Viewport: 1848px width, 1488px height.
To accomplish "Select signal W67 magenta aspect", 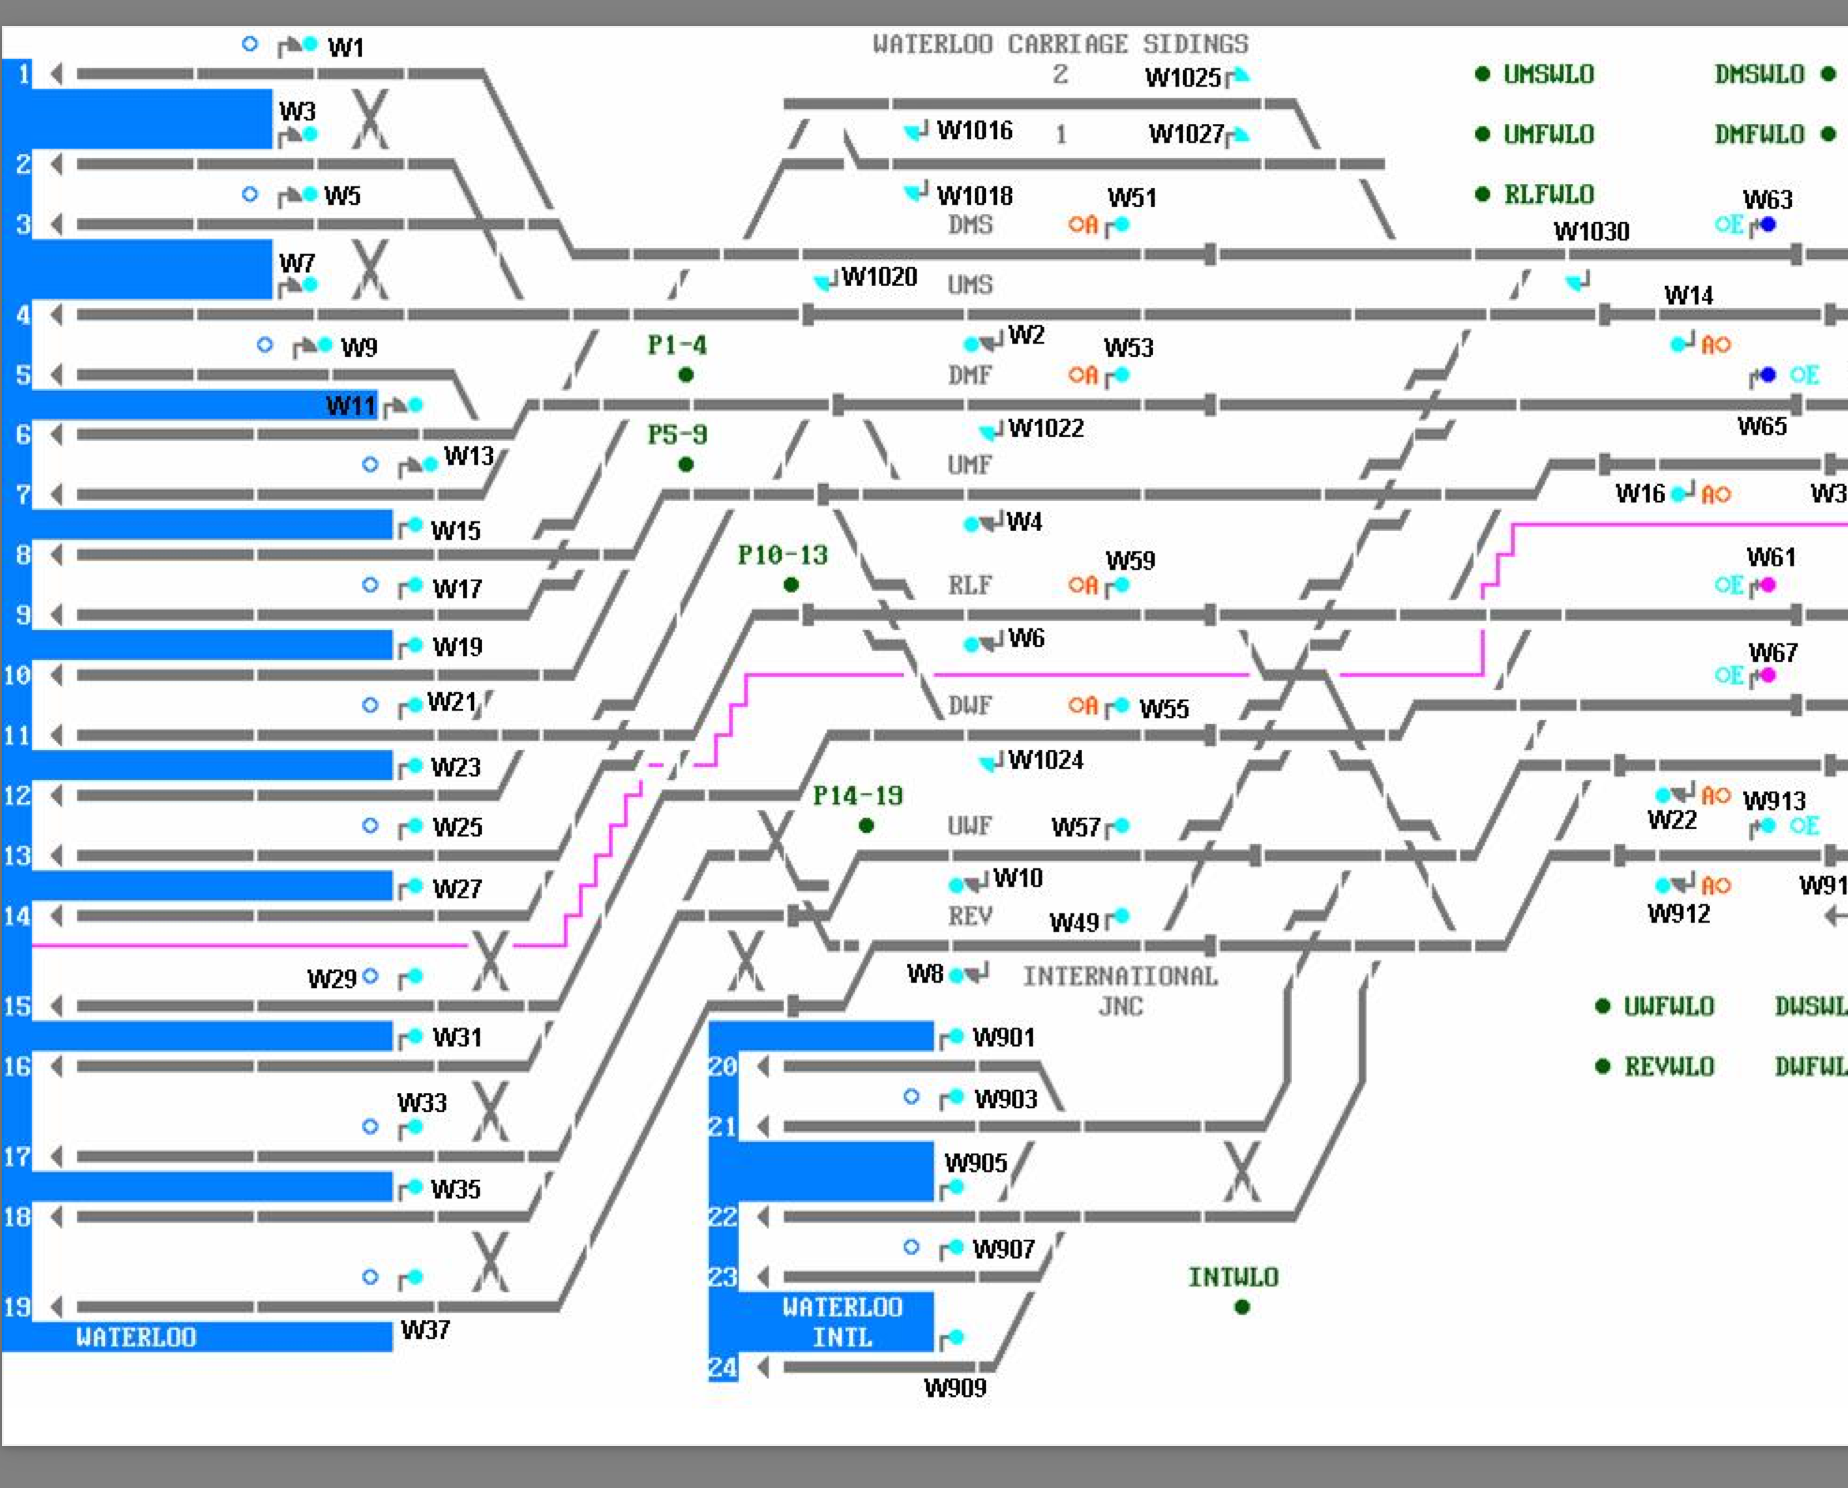I will 1768,675.
